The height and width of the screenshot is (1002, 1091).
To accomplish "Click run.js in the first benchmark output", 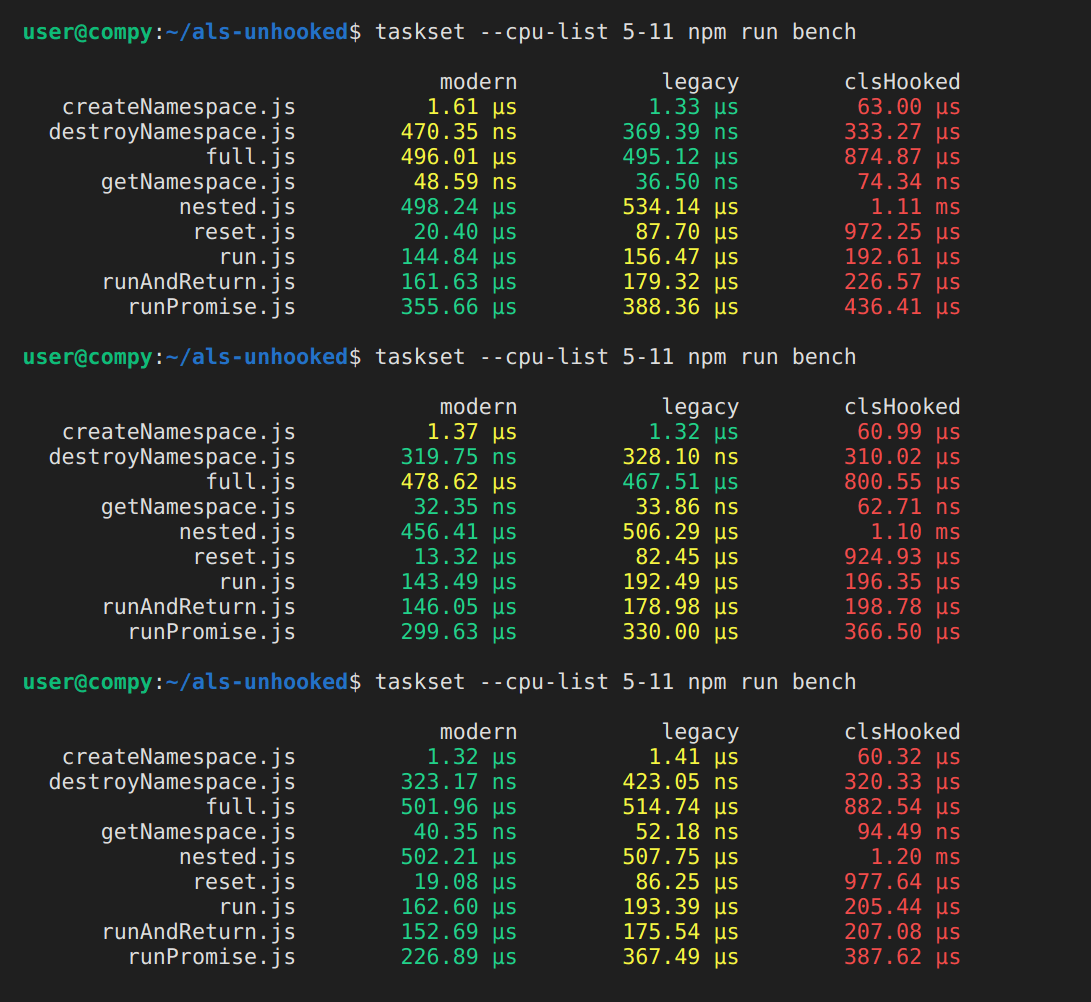I will tap(257, 256).
